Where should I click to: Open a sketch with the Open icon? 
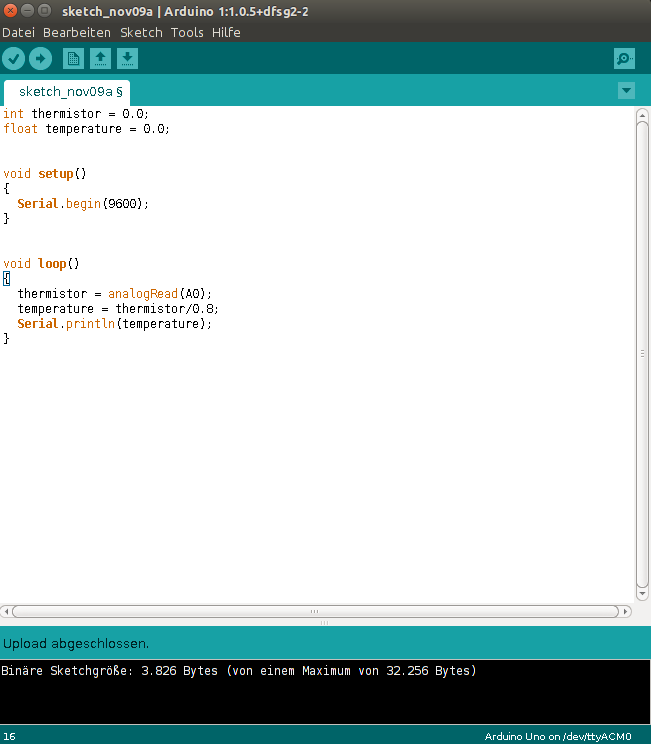[100, 59]
